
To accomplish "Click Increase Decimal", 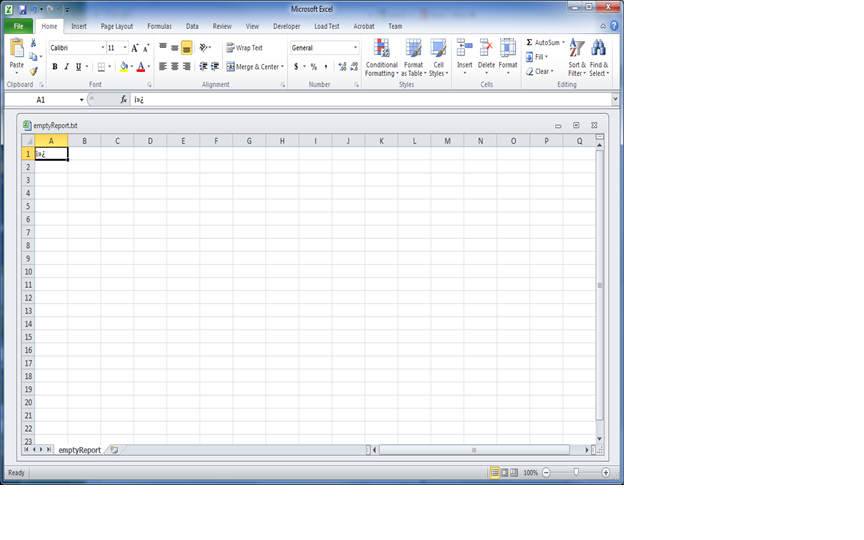I will click(342, 67).
